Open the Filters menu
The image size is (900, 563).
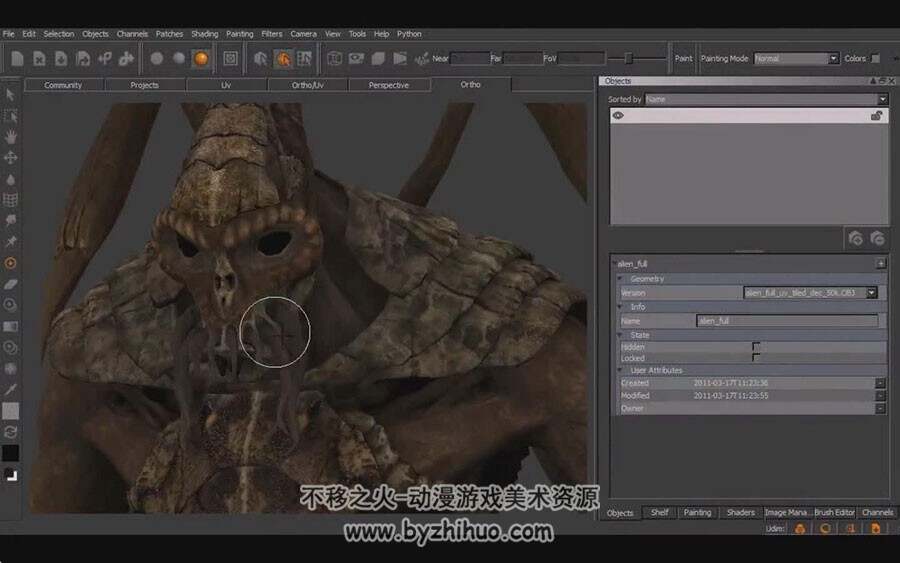271,34
